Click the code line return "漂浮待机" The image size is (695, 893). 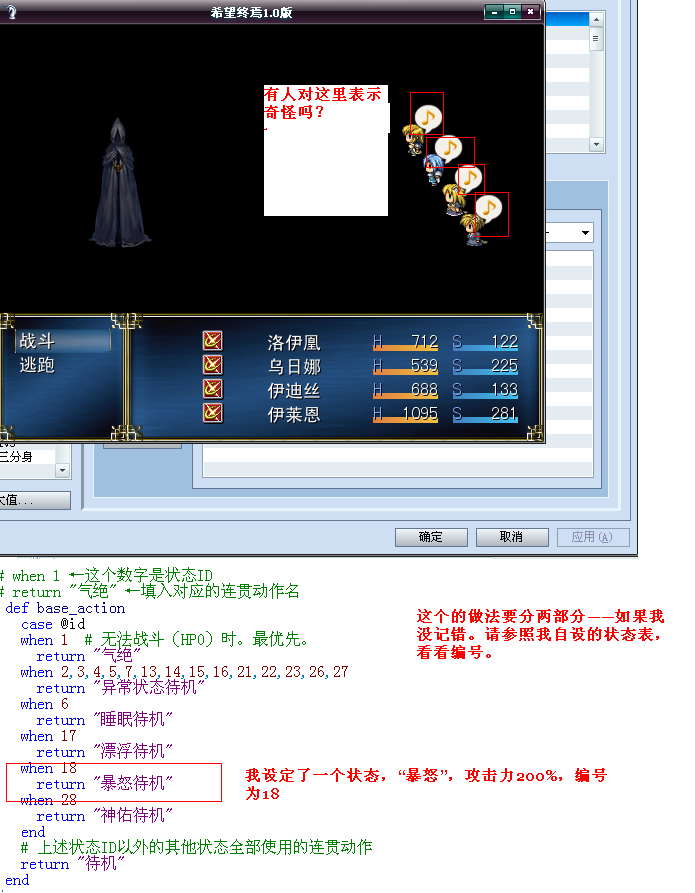point(104,752)
